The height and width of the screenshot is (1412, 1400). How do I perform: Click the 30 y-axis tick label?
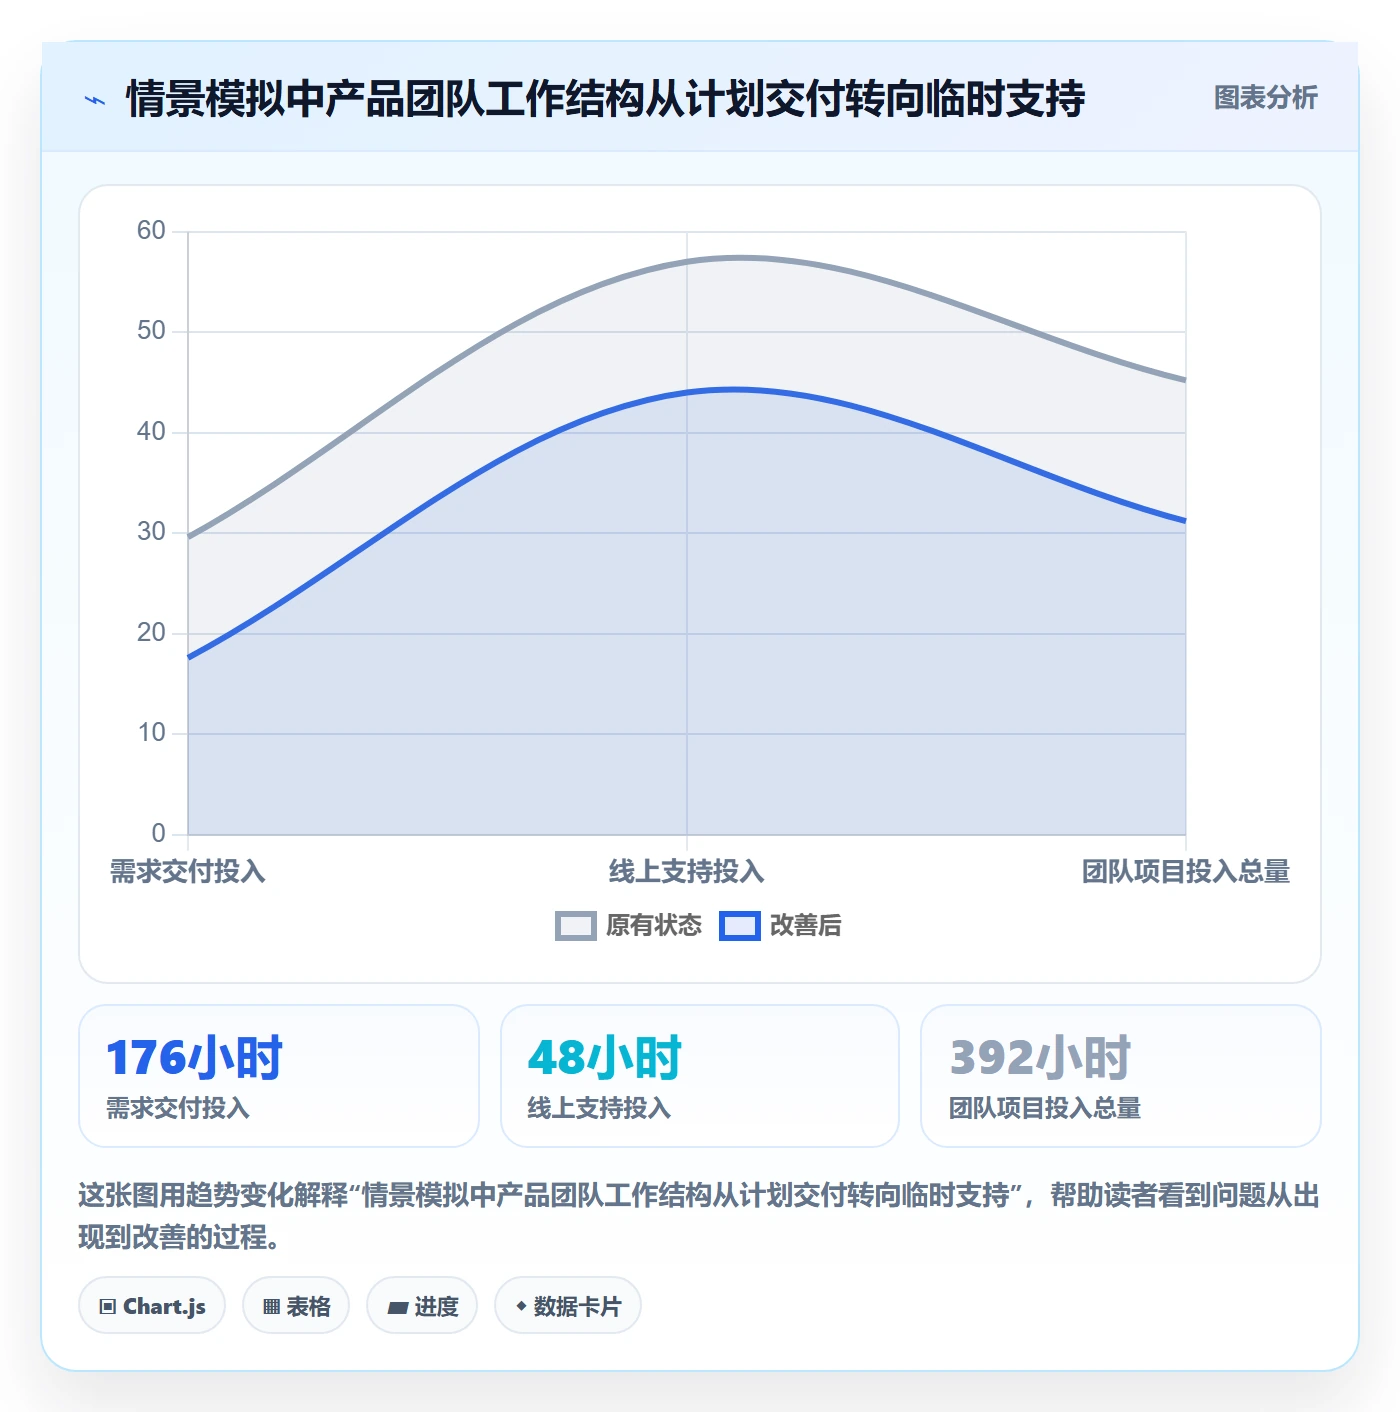pos(151,532)
